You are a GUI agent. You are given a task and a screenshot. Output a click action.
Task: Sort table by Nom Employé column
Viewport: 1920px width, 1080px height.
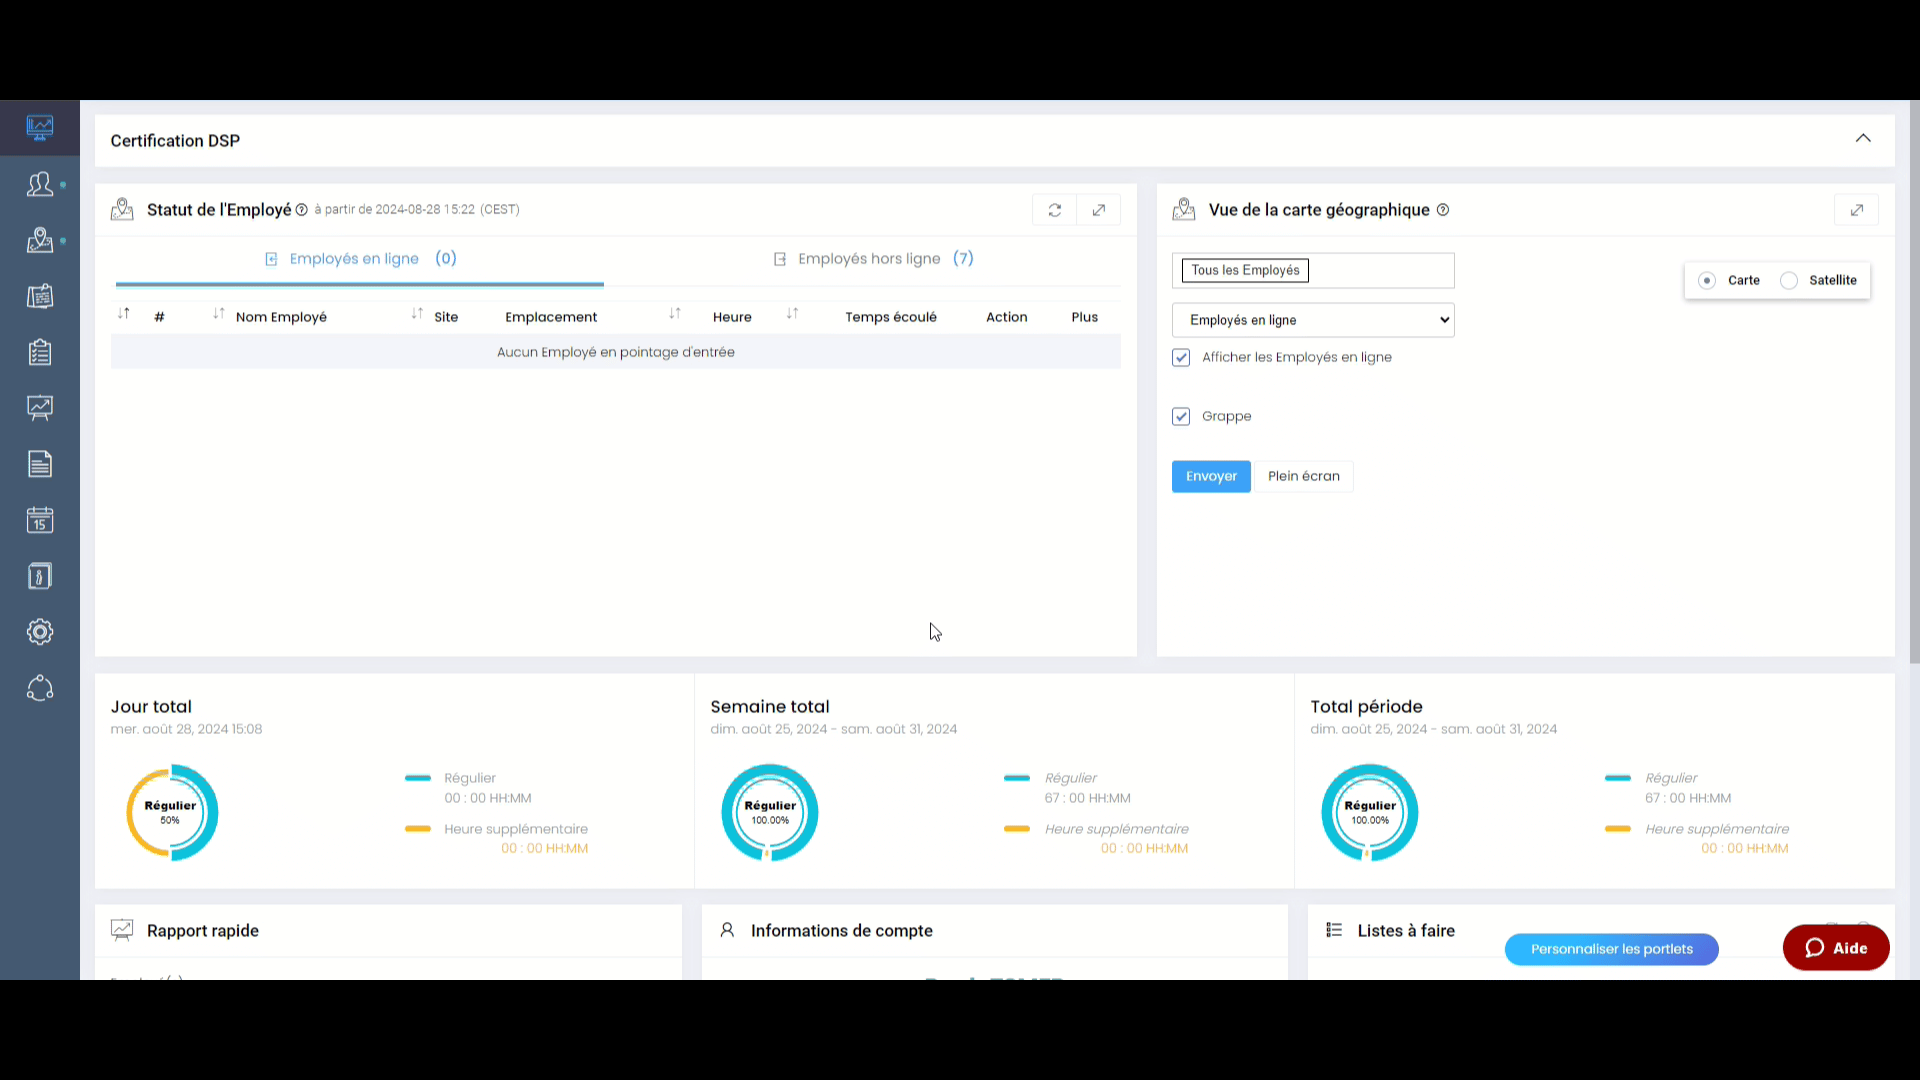[281, 317]
